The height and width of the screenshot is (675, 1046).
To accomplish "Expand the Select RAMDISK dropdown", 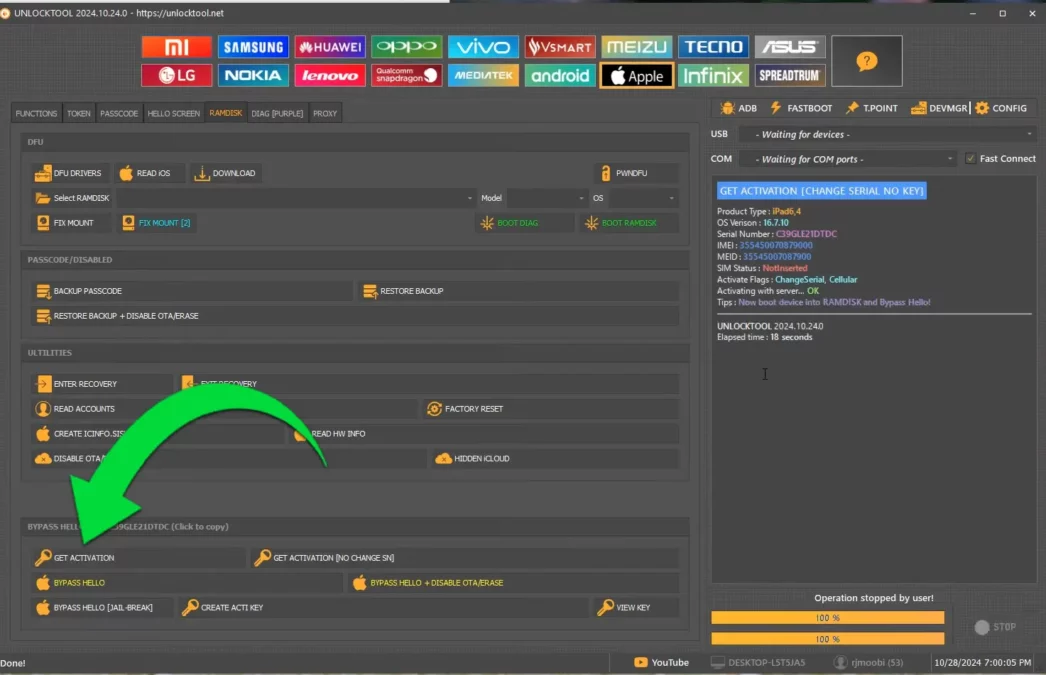I will point(296,198).
